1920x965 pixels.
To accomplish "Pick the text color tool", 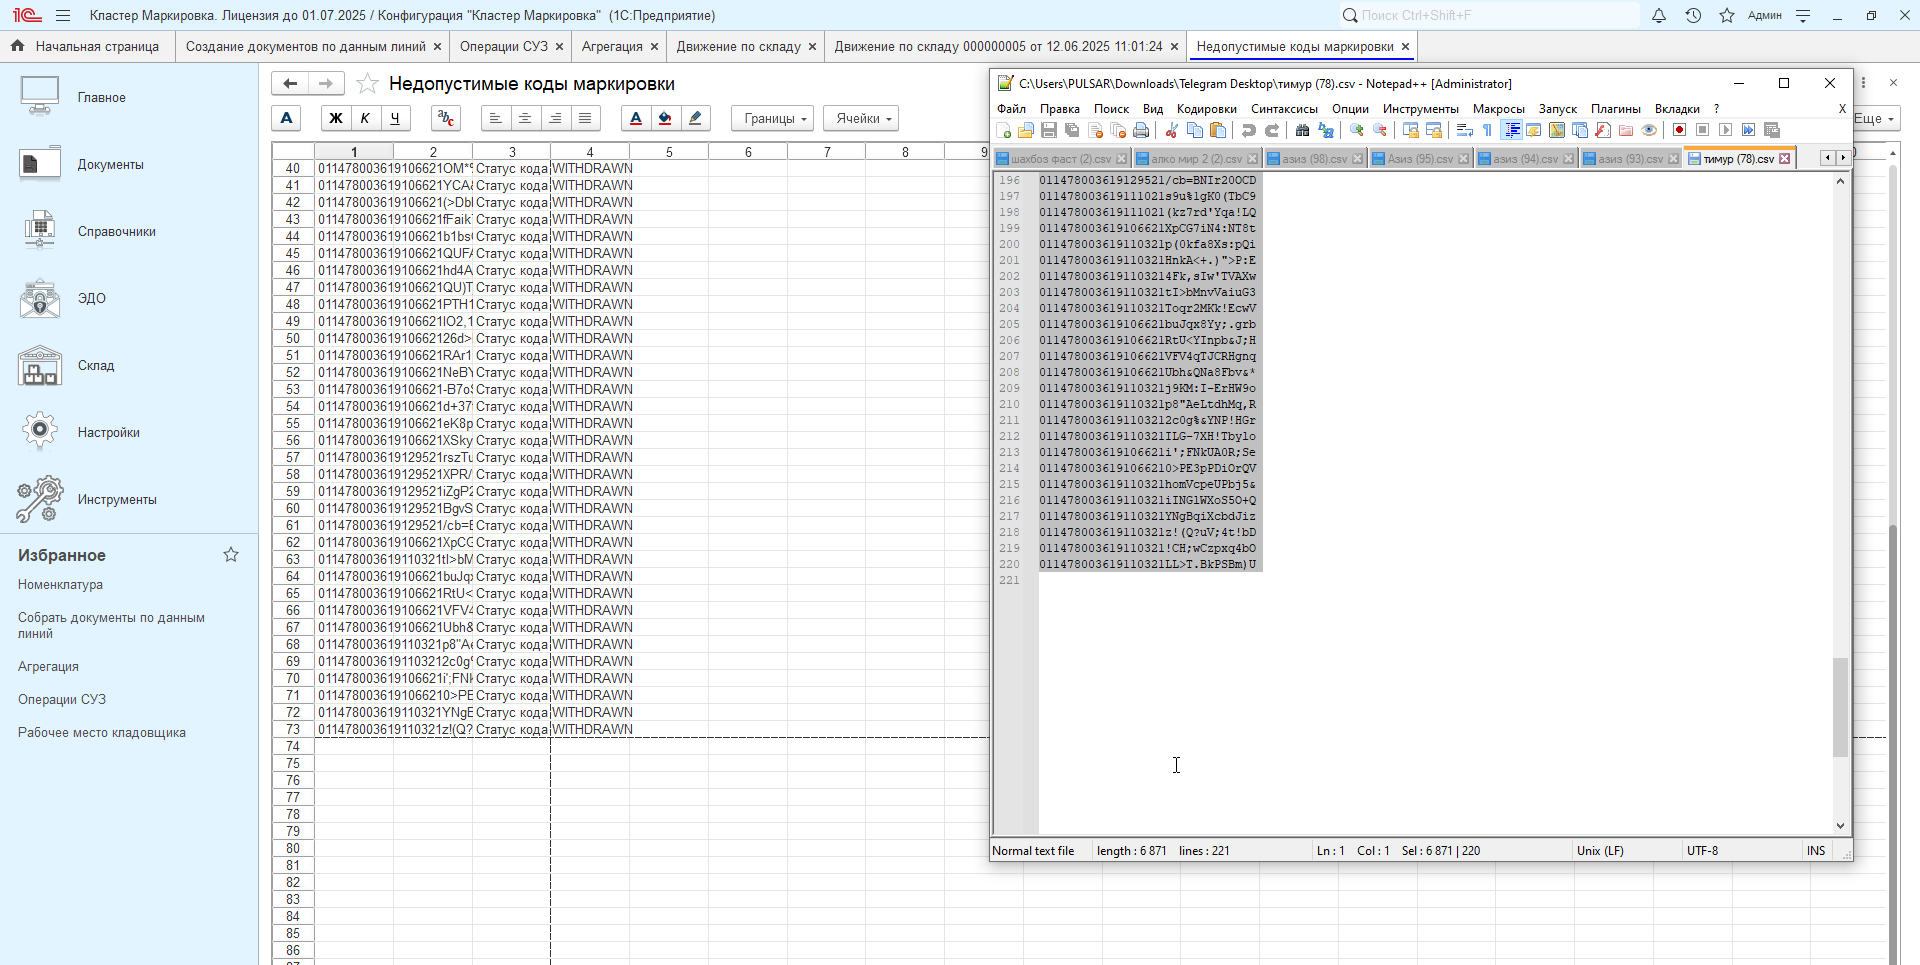I will click(635, 118).
